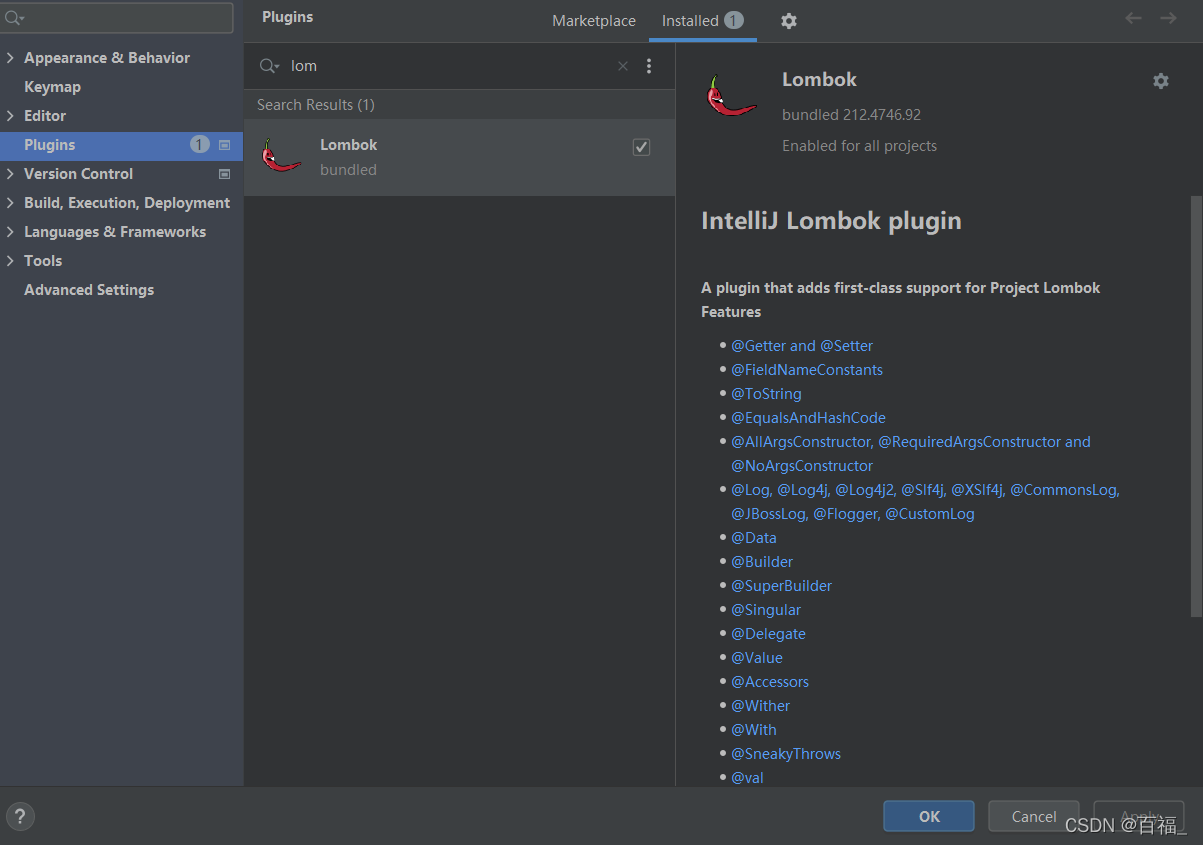The height and width of the screenshot is (845, 1203).
Task: Click the plugin description scrollbar
Action: point(1197,407)
